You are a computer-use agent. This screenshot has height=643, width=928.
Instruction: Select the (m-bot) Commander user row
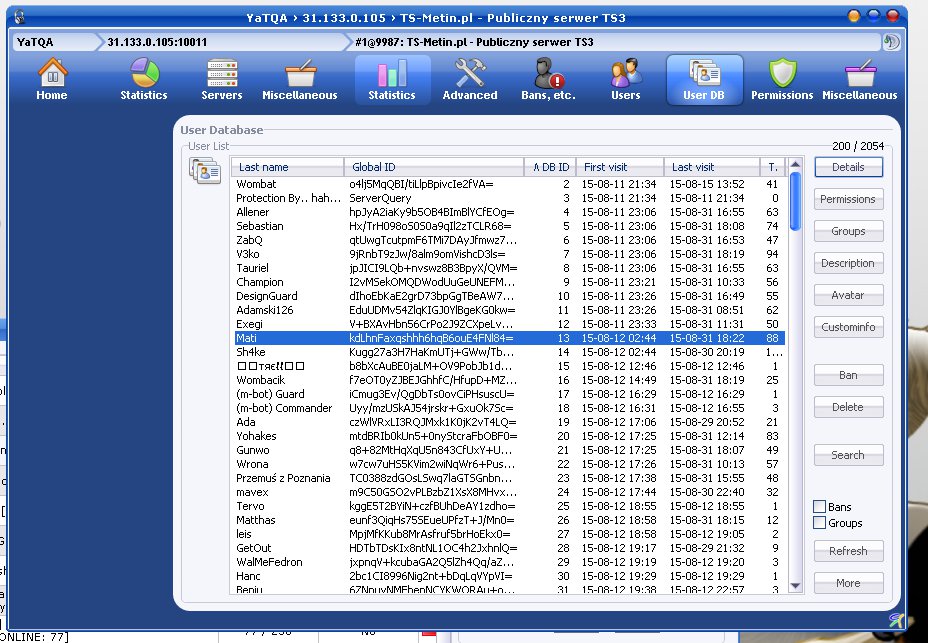(x=510, y=408)
